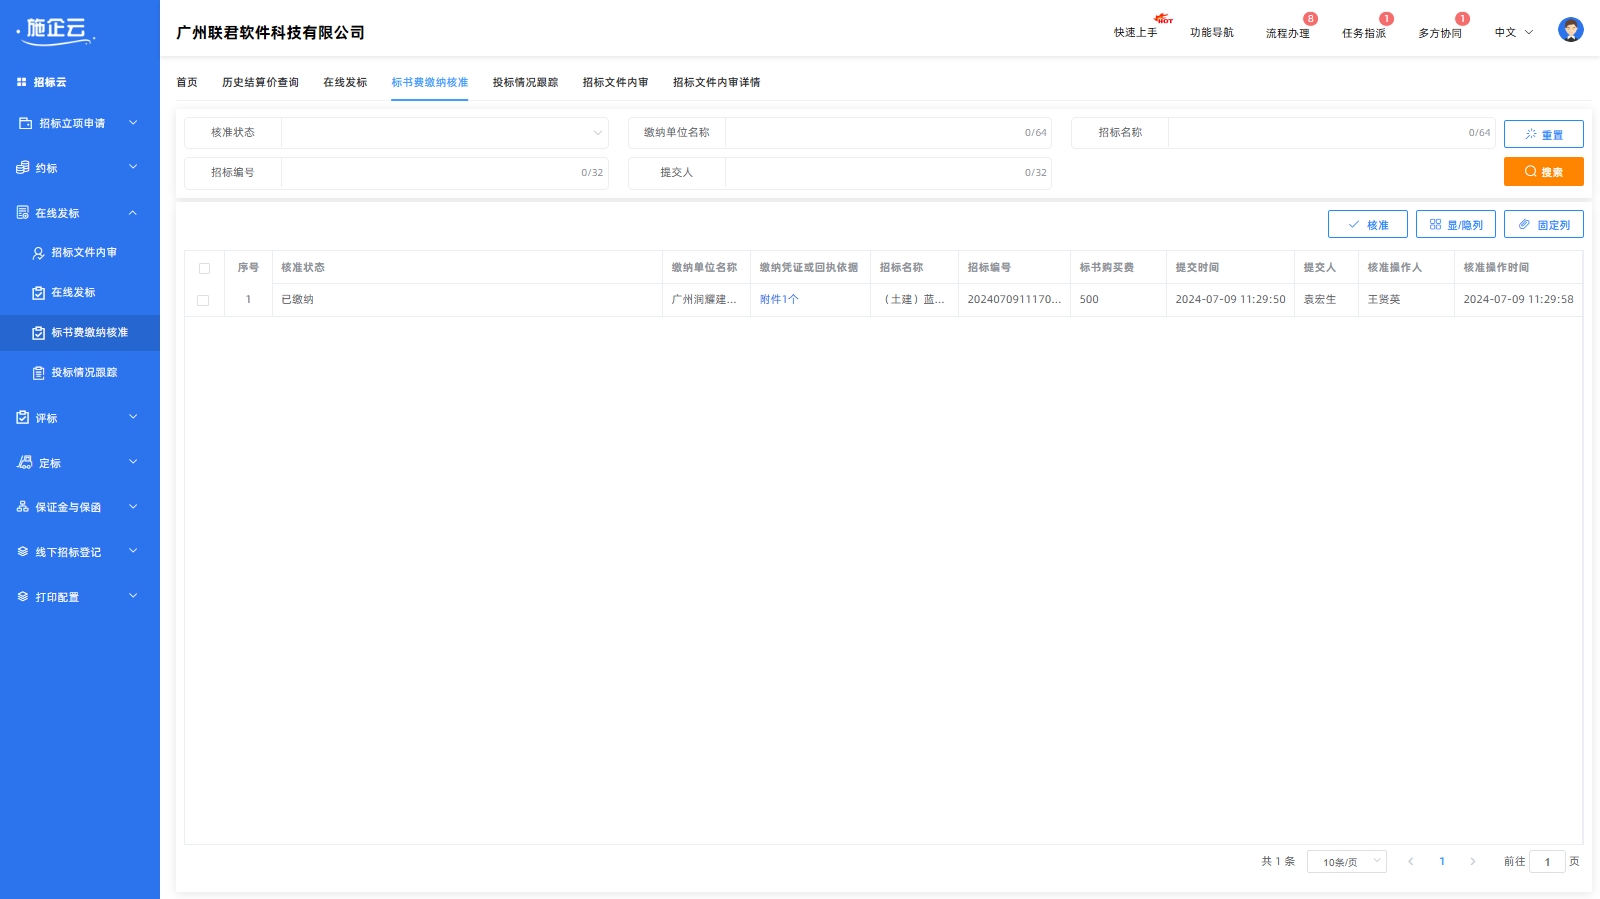Click page number 1 in pagination
The image size is (1600, 899).
pyautogui.click(x=1441, y=861)
